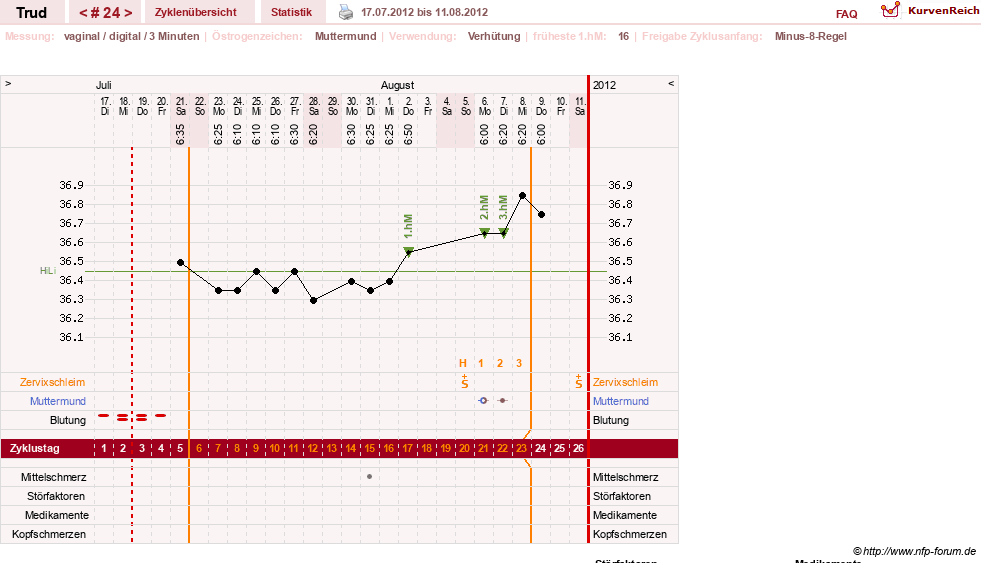The height and width of the screenshot is (563, 981).
Task: Click the Zervixschleim label on the left
Action: 53,382
